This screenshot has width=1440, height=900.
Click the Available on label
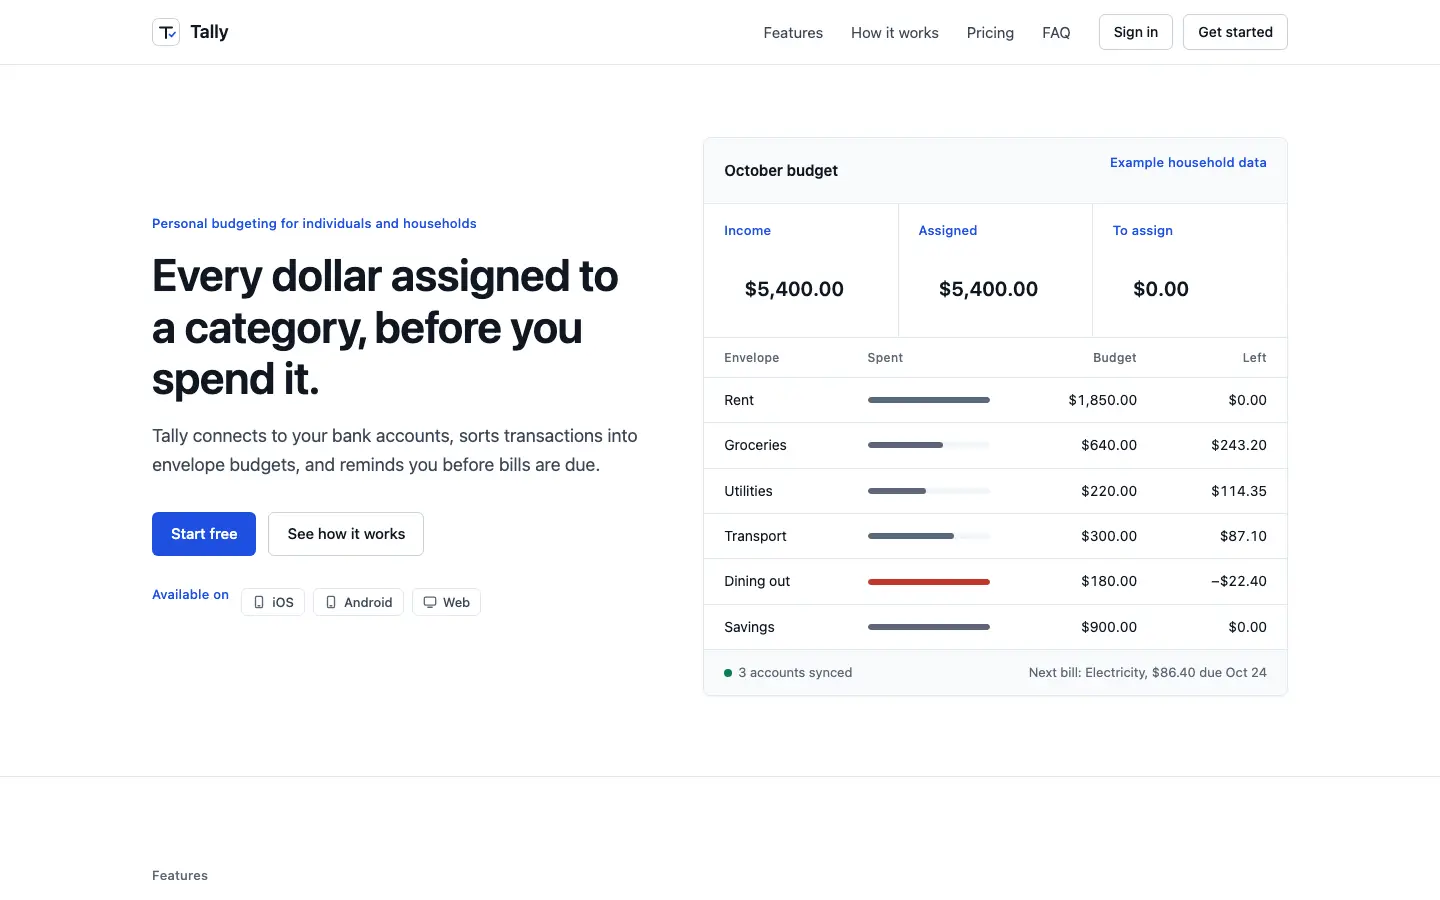tap(190, 594)
